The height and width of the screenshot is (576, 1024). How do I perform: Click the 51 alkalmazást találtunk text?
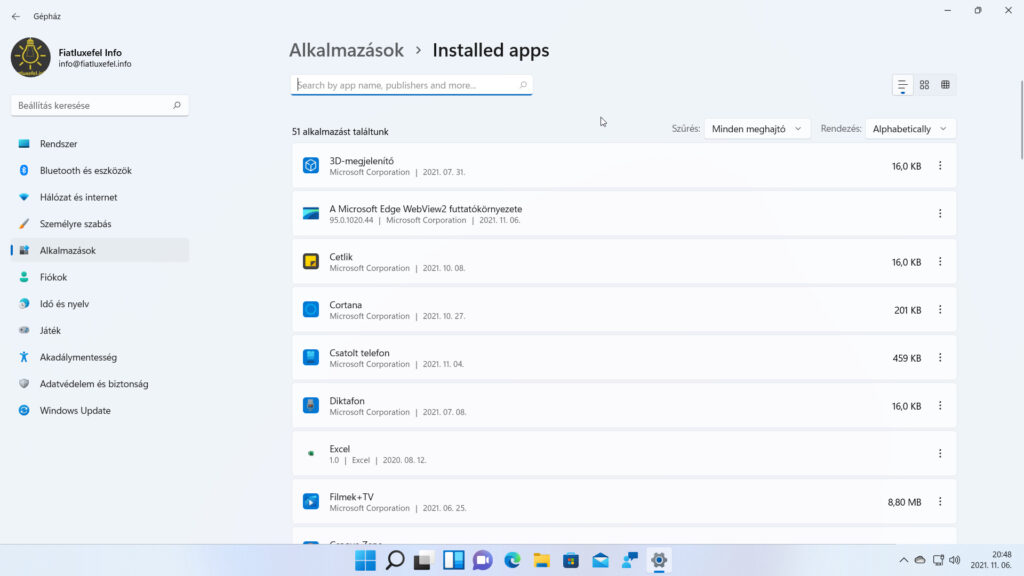(340, 132)
